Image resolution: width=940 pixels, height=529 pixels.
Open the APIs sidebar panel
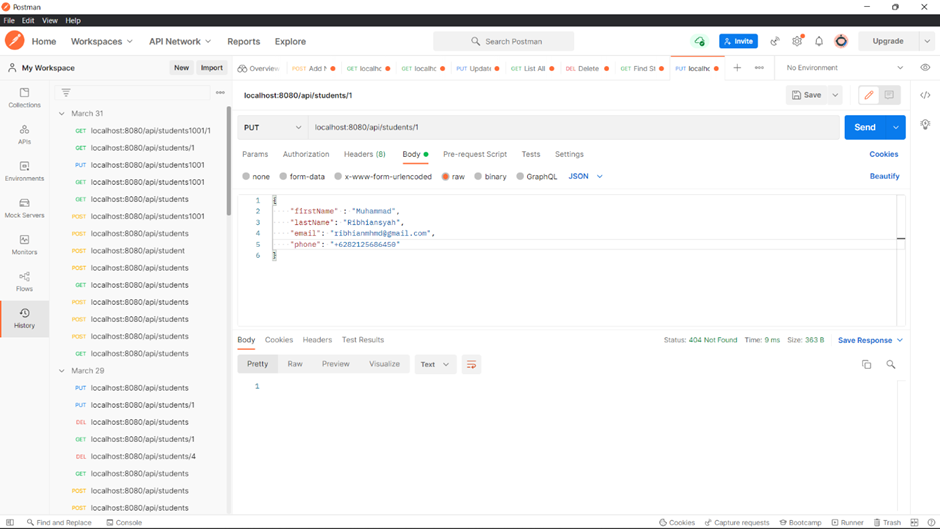[x=24, y=134]
